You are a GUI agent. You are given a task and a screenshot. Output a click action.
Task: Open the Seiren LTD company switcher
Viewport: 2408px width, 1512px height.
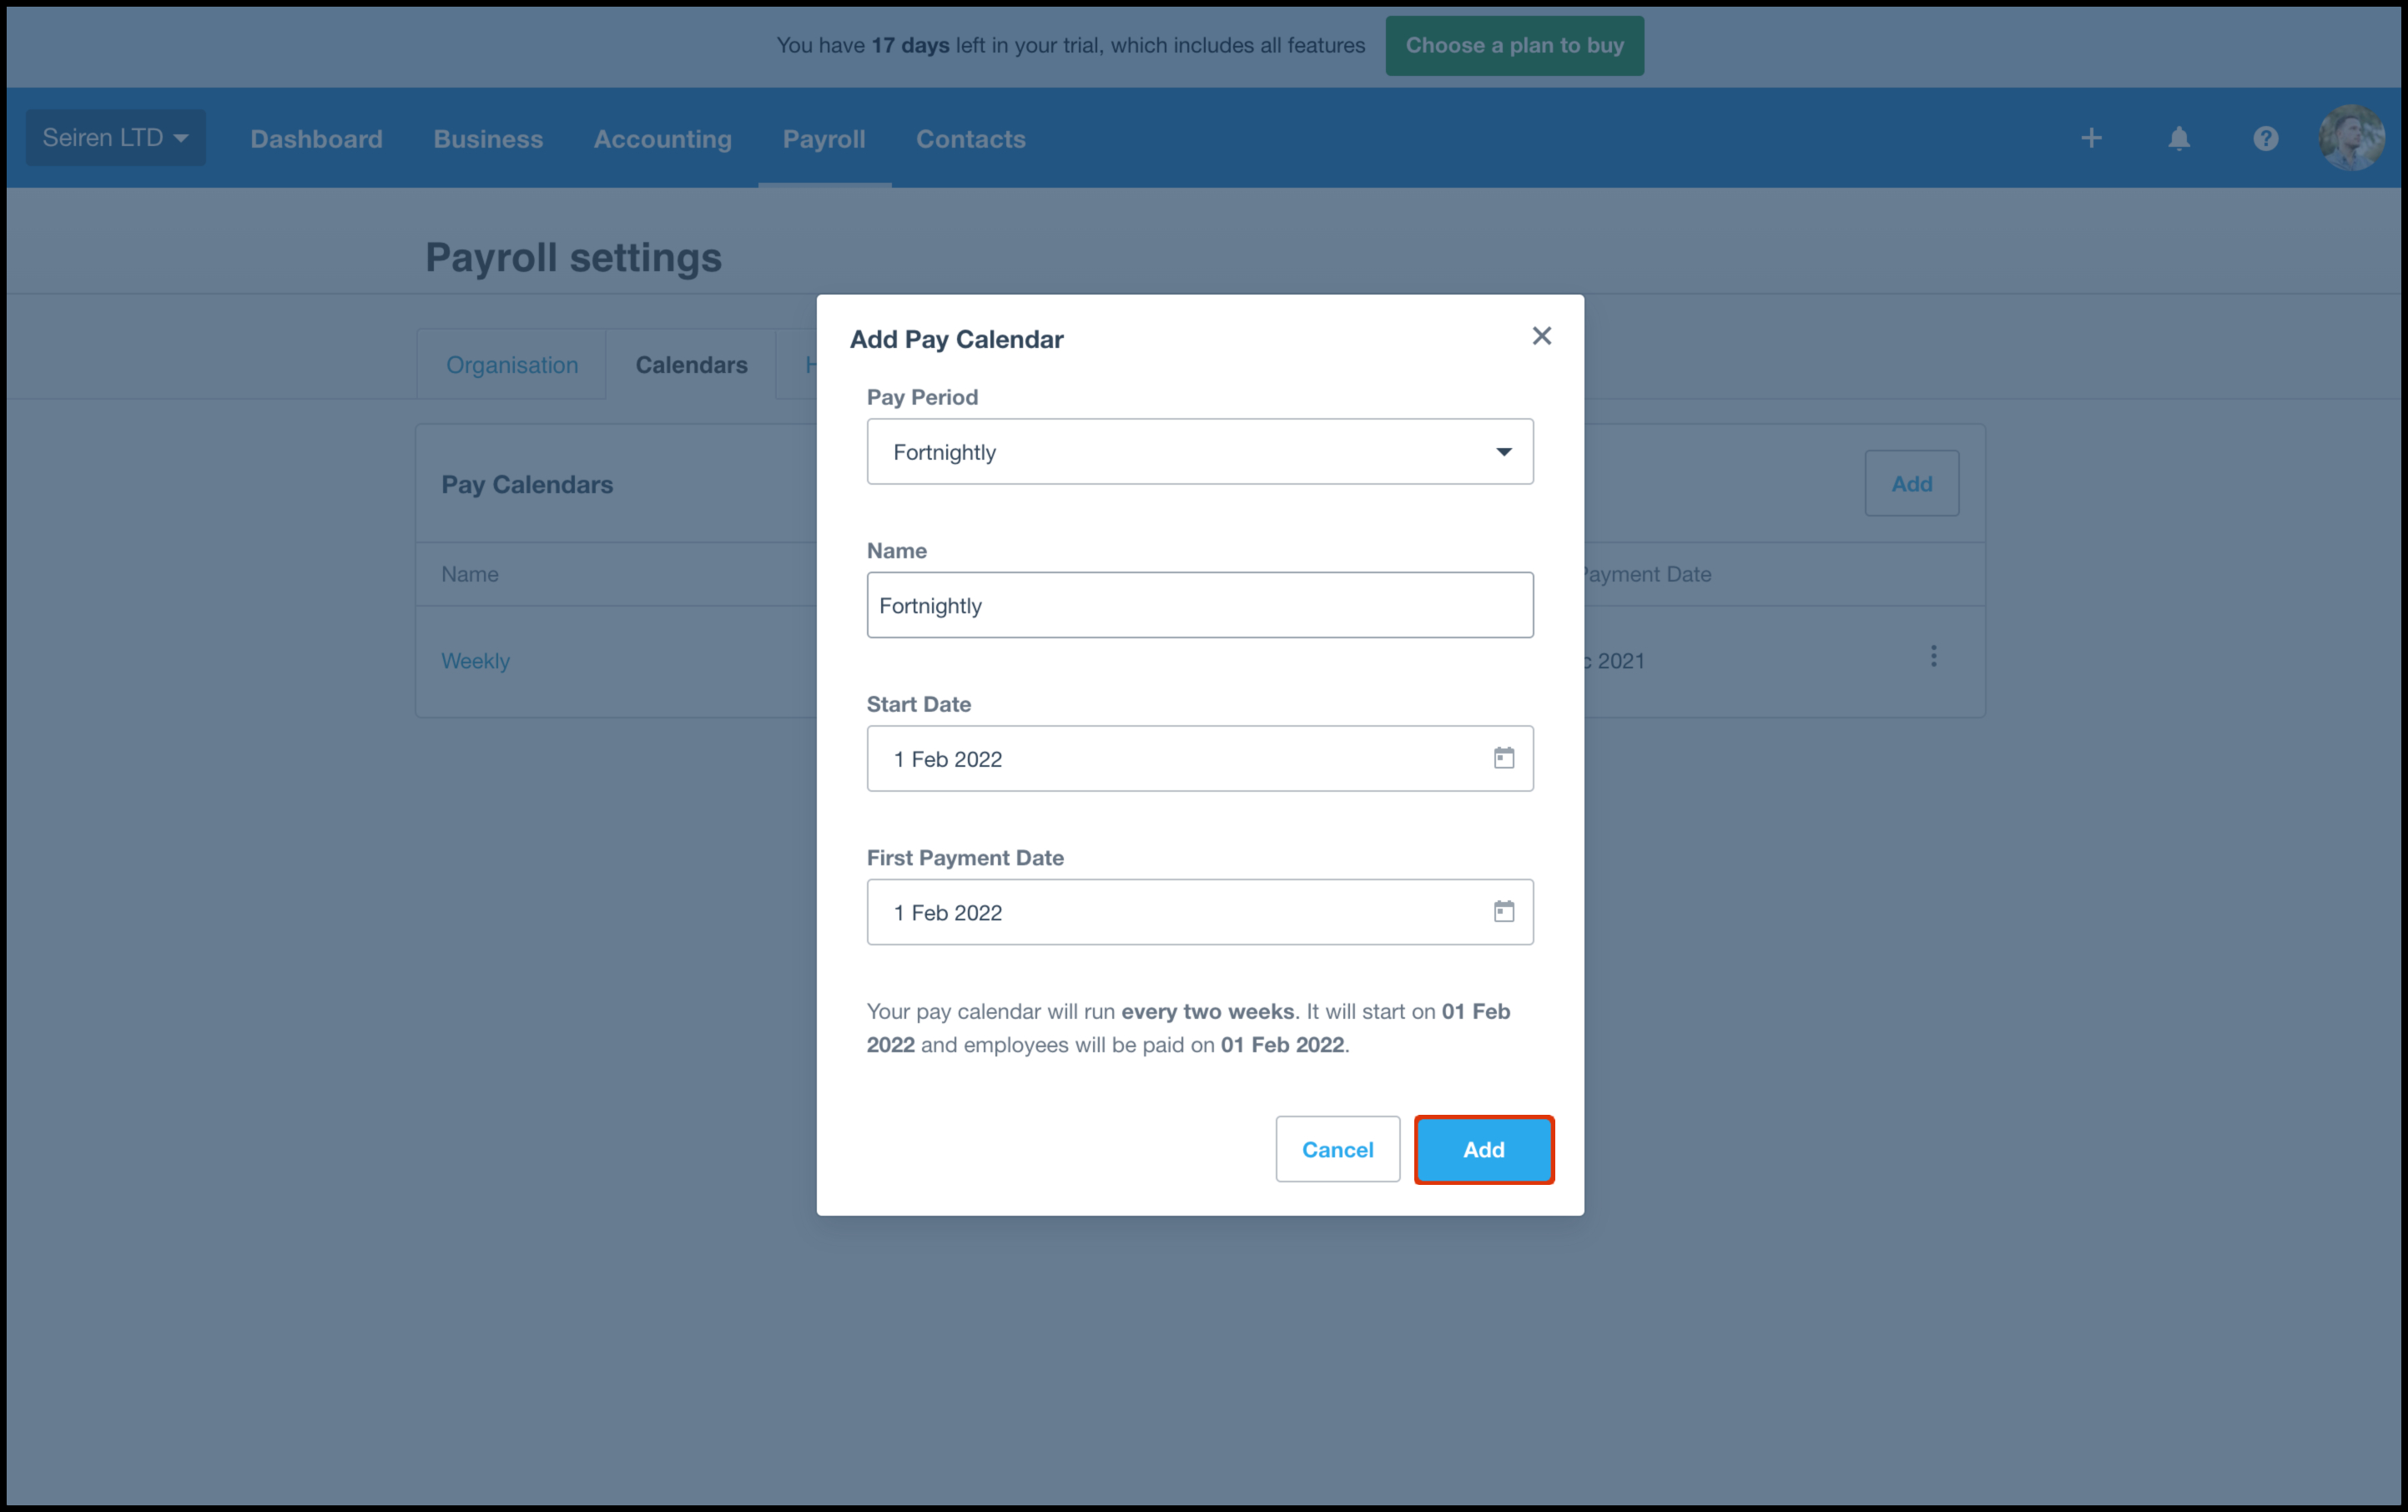click(115, 138)
